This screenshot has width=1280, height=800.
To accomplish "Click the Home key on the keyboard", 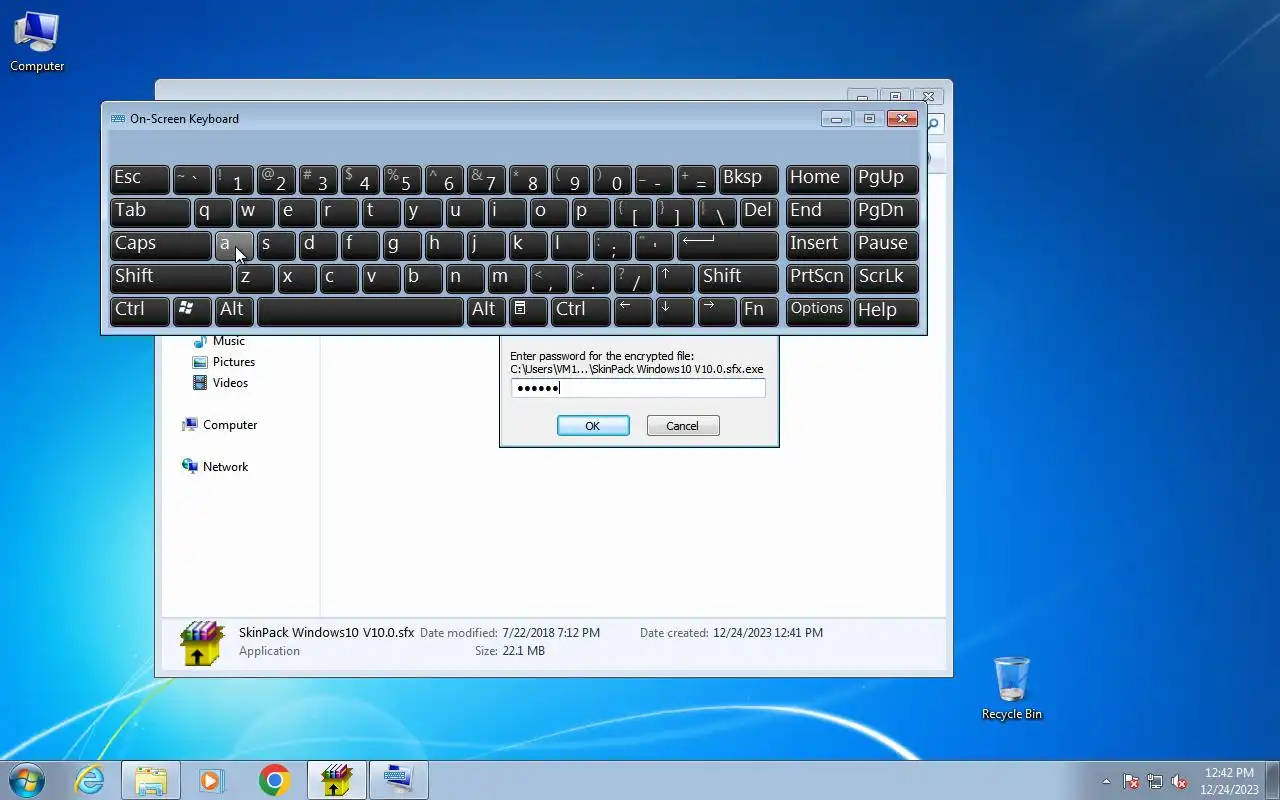I will 818,179.
